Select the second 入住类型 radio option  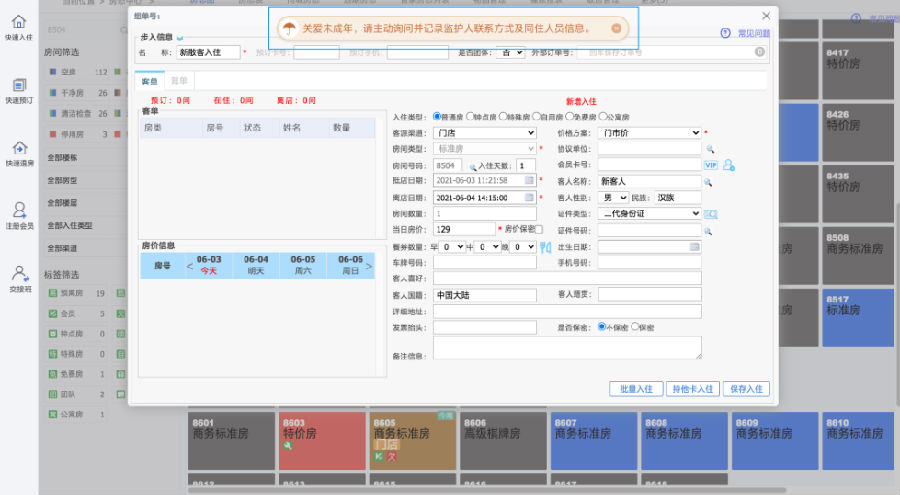click(470, 117)
